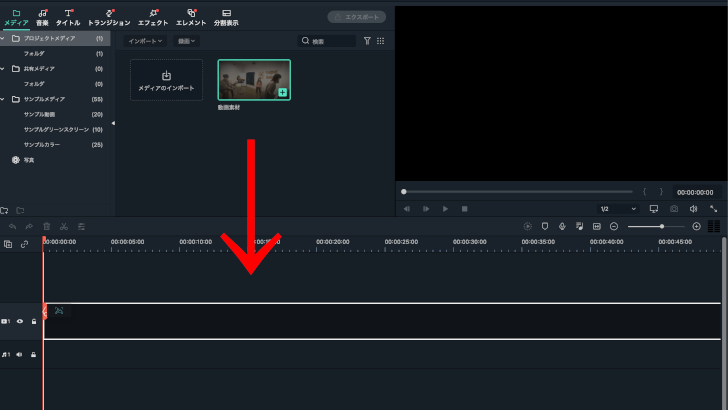The image size is (728, 410).
Task: Toggle the auto-link chain icon
Action: pos(25,244)
